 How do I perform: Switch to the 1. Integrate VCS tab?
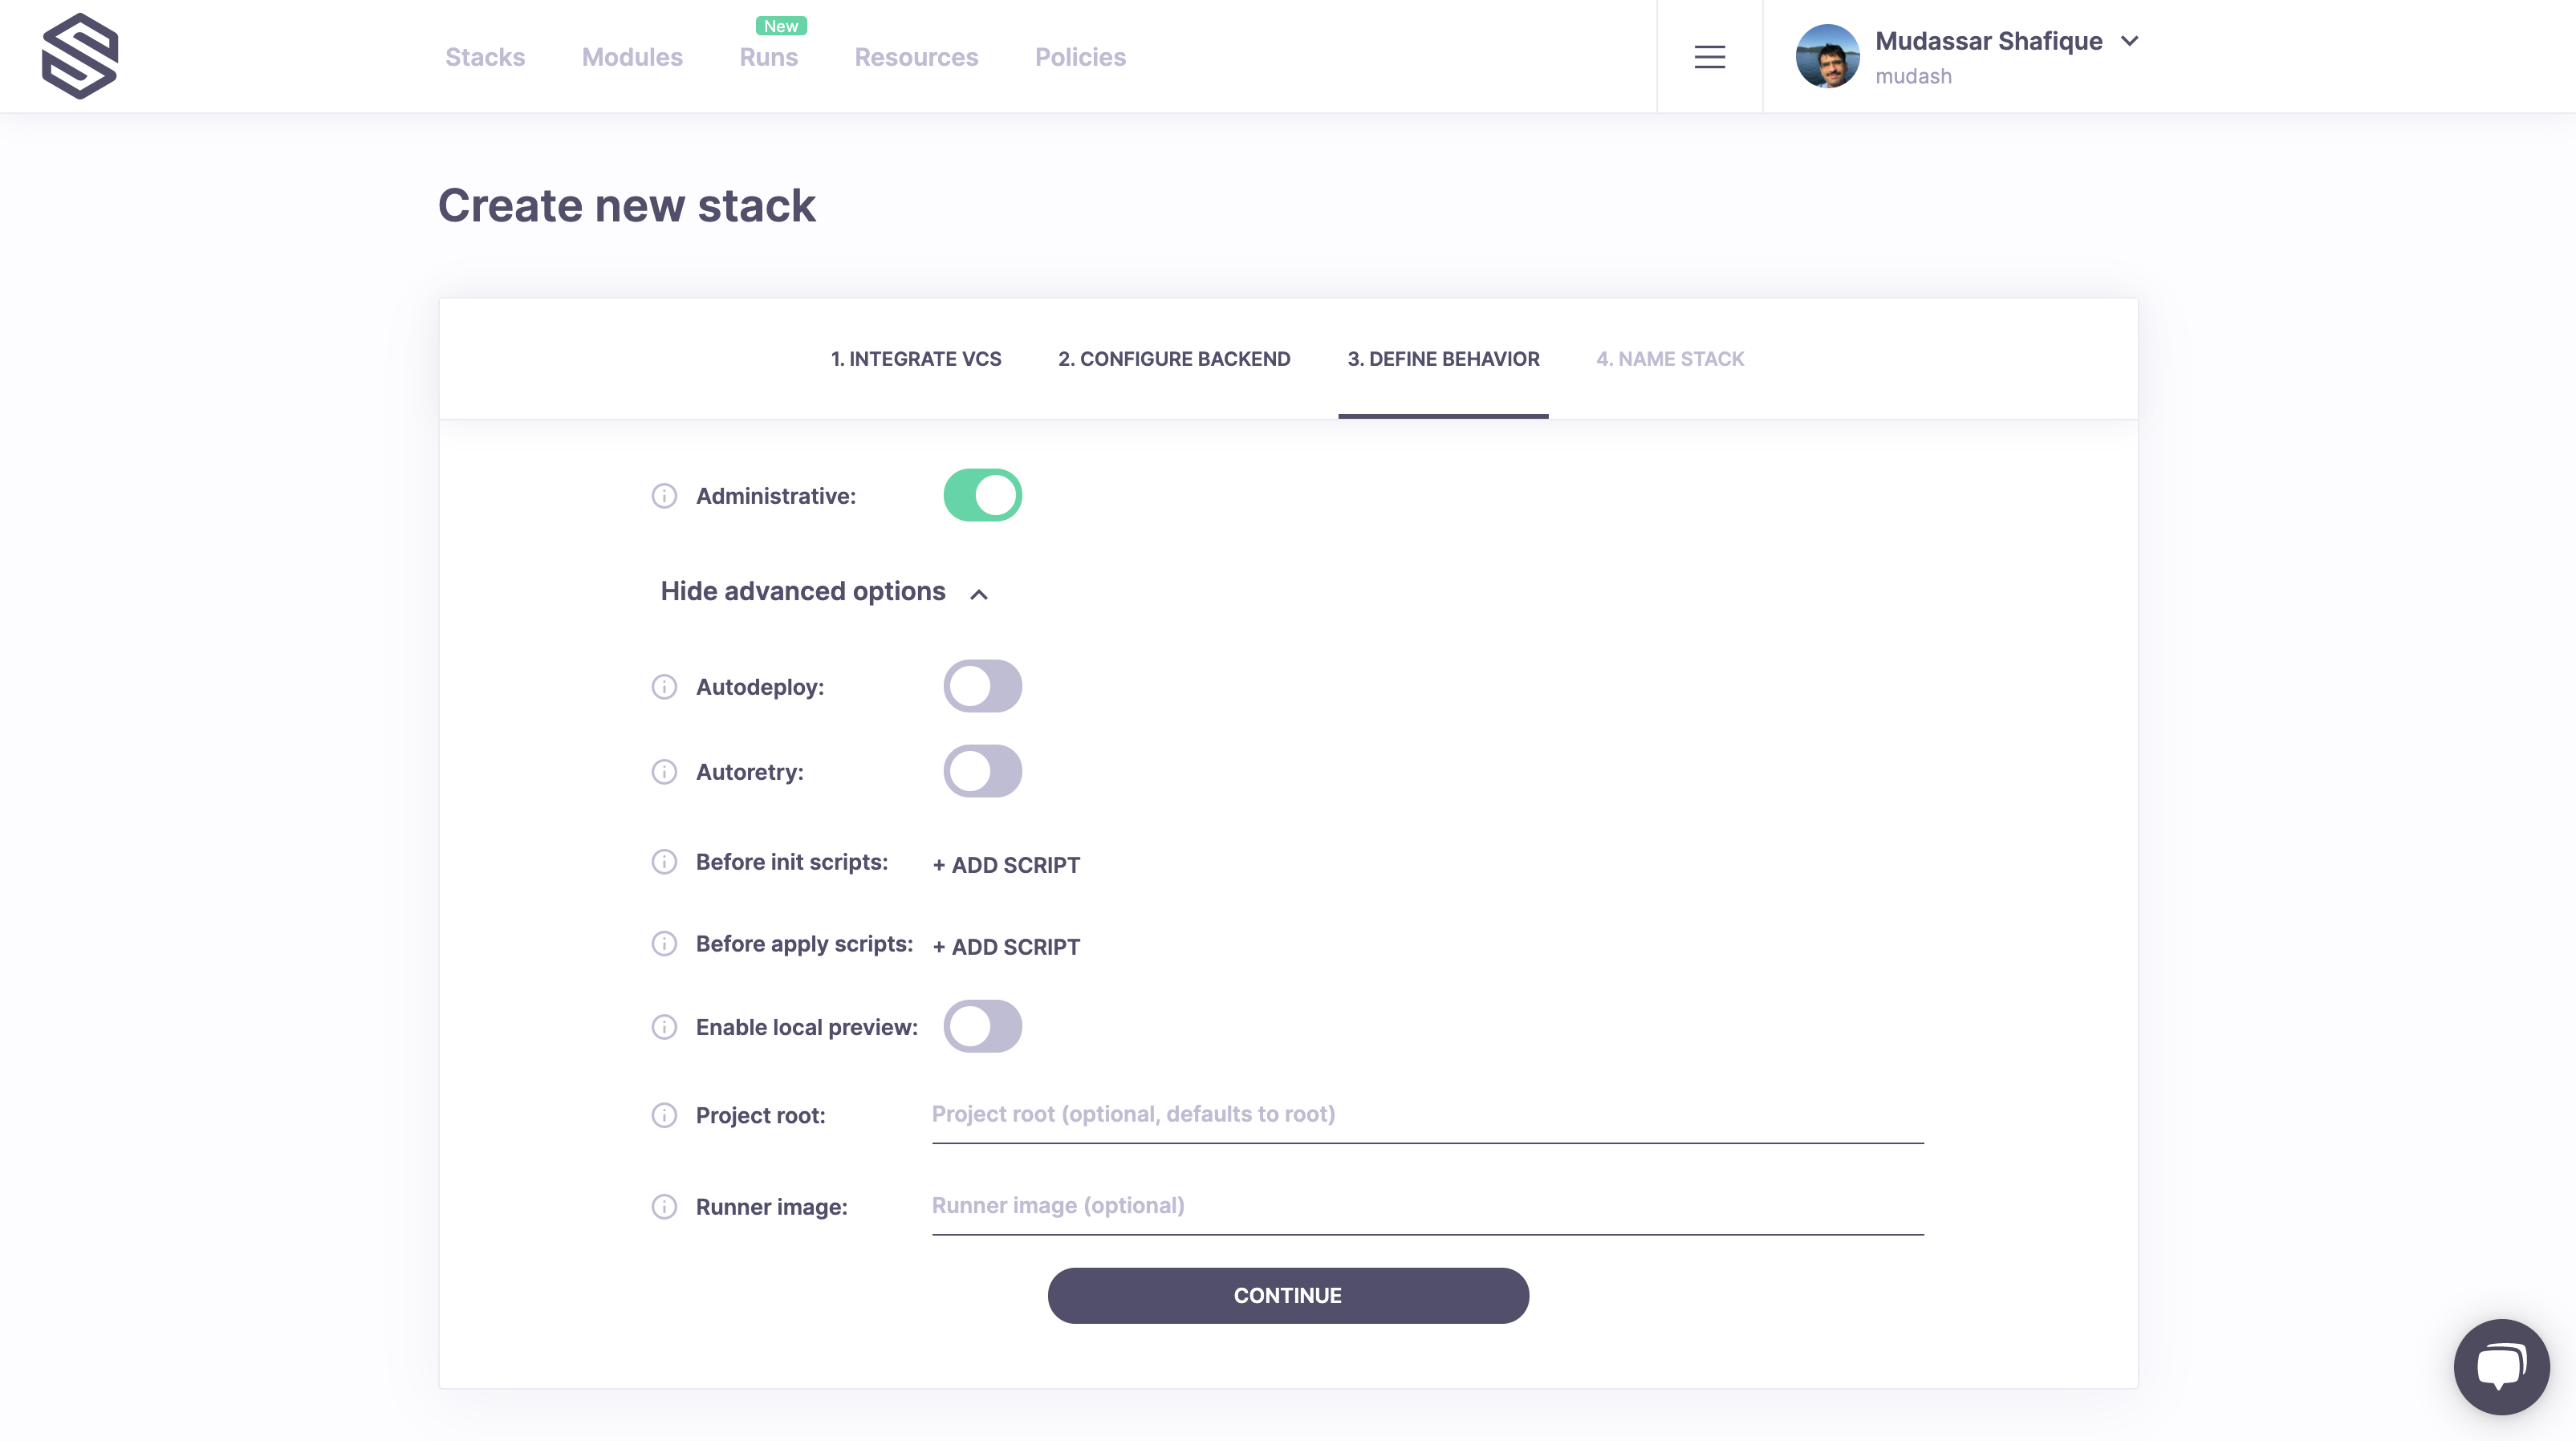[x=915, y=359]
